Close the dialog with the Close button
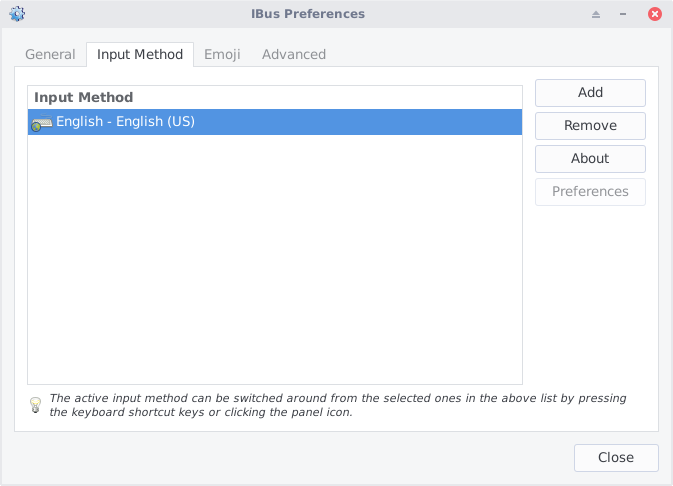This screenshot has width=673, height=486. tap(616, 458)
